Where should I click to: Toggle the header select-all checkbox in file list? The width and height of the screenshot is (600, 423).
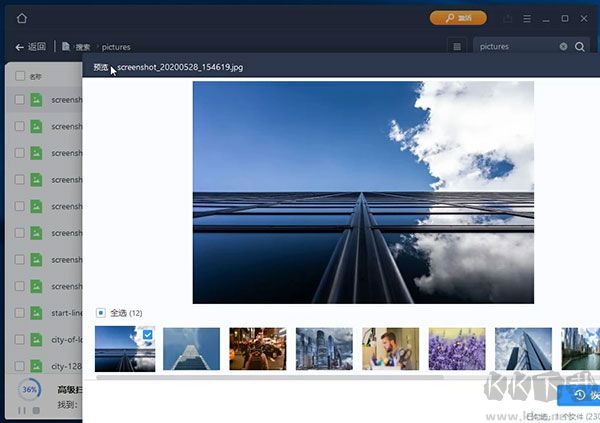click(20, 76)
